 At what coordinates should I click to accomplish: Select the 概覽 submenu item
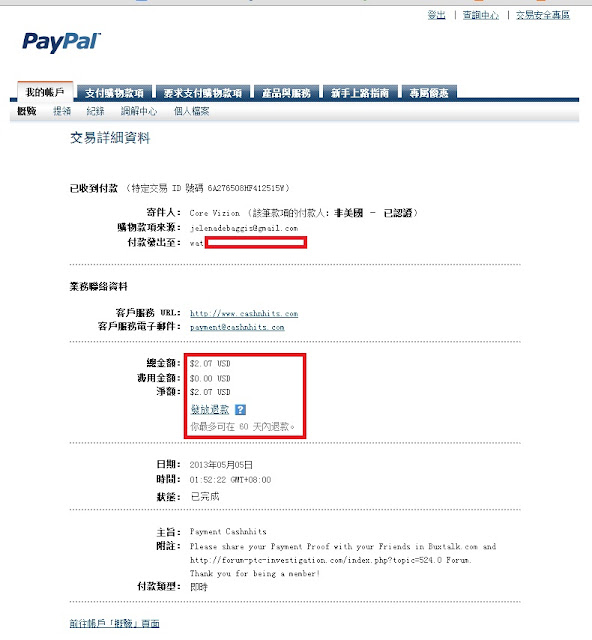point(27,111)
